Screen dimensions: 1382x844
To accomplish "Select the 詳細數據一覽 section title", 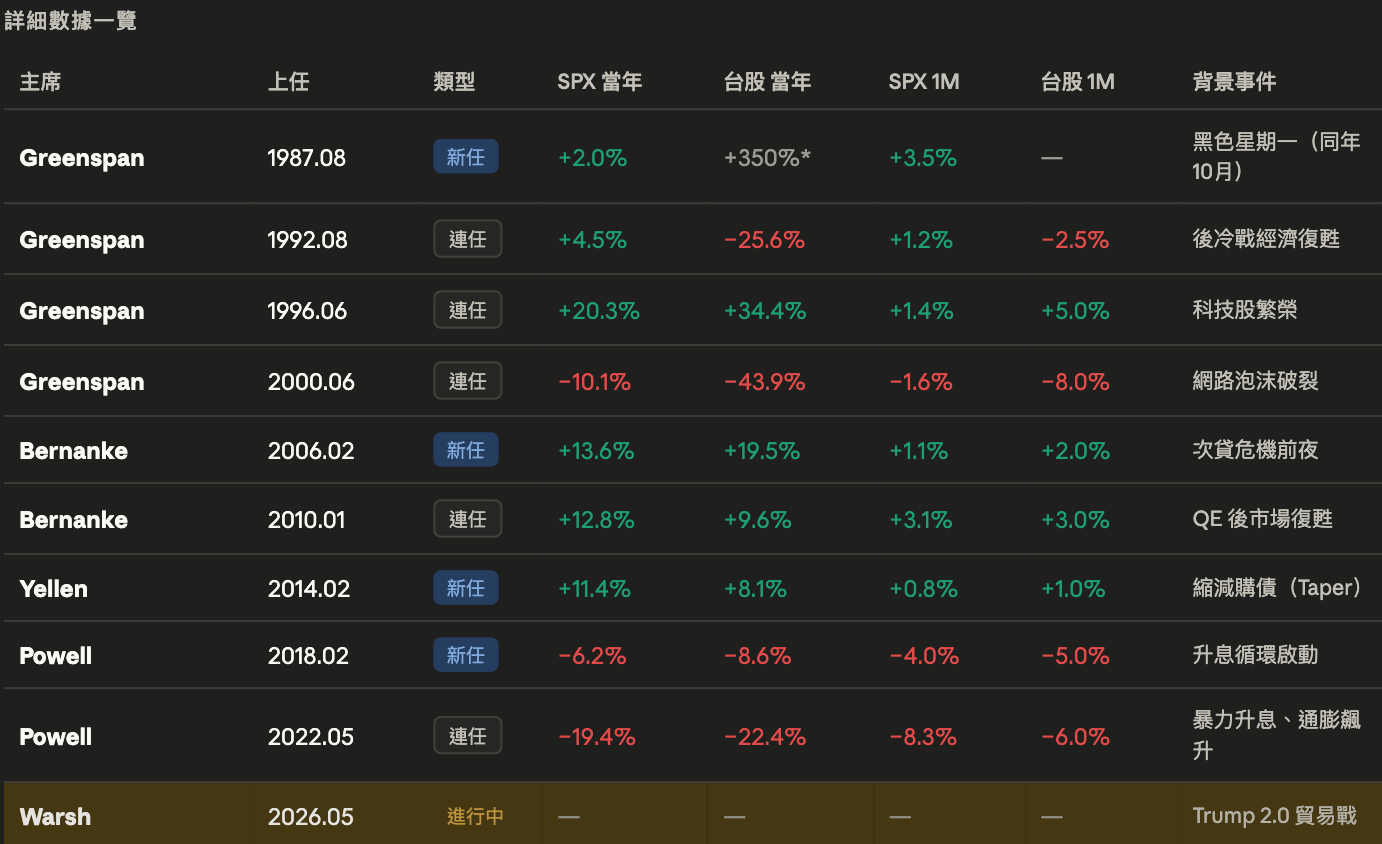I will point(70,20).
